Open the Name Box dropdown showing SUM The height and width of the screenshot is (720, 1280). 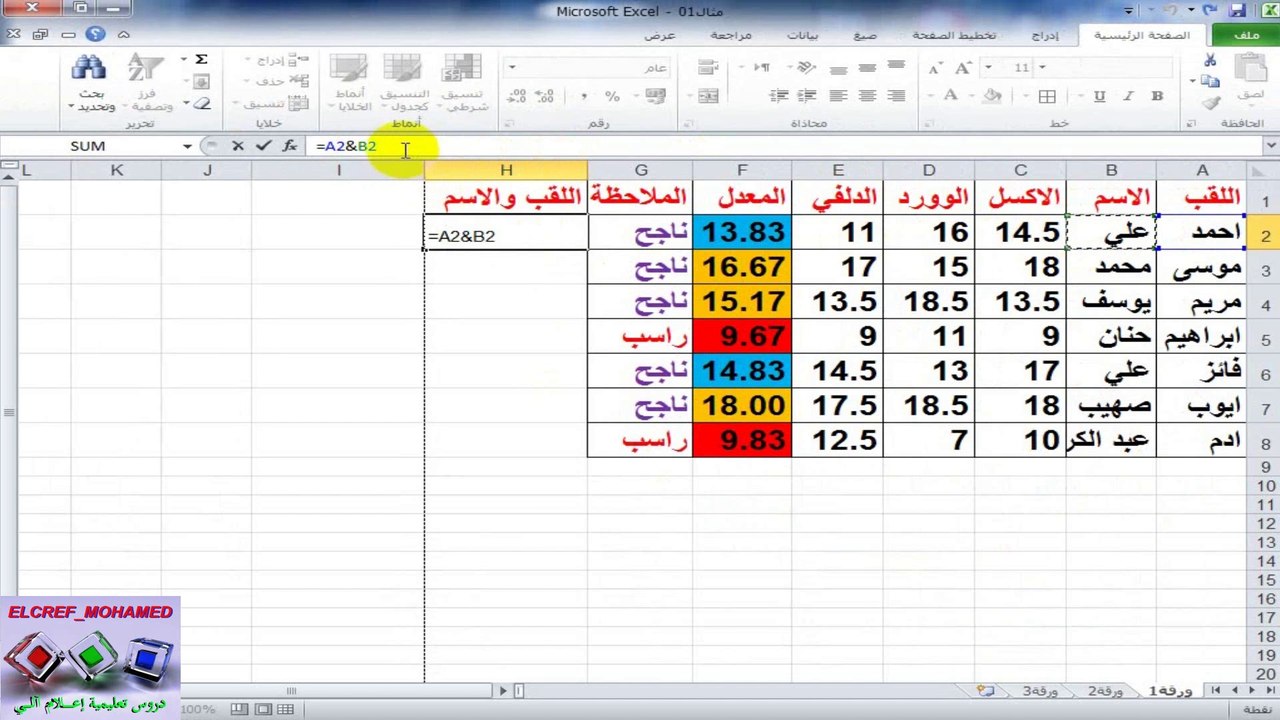click(187, 146)
